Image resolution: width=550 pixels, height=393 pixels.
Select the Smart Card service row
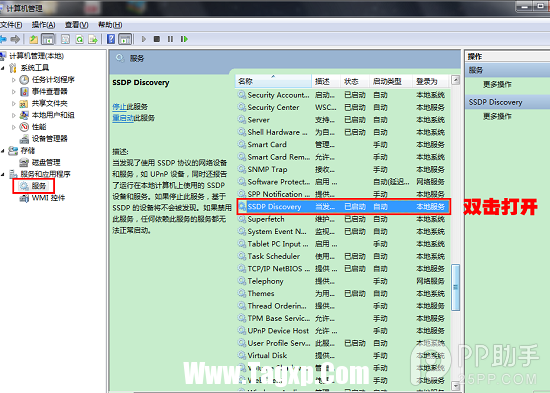click(x=343, y=145)
